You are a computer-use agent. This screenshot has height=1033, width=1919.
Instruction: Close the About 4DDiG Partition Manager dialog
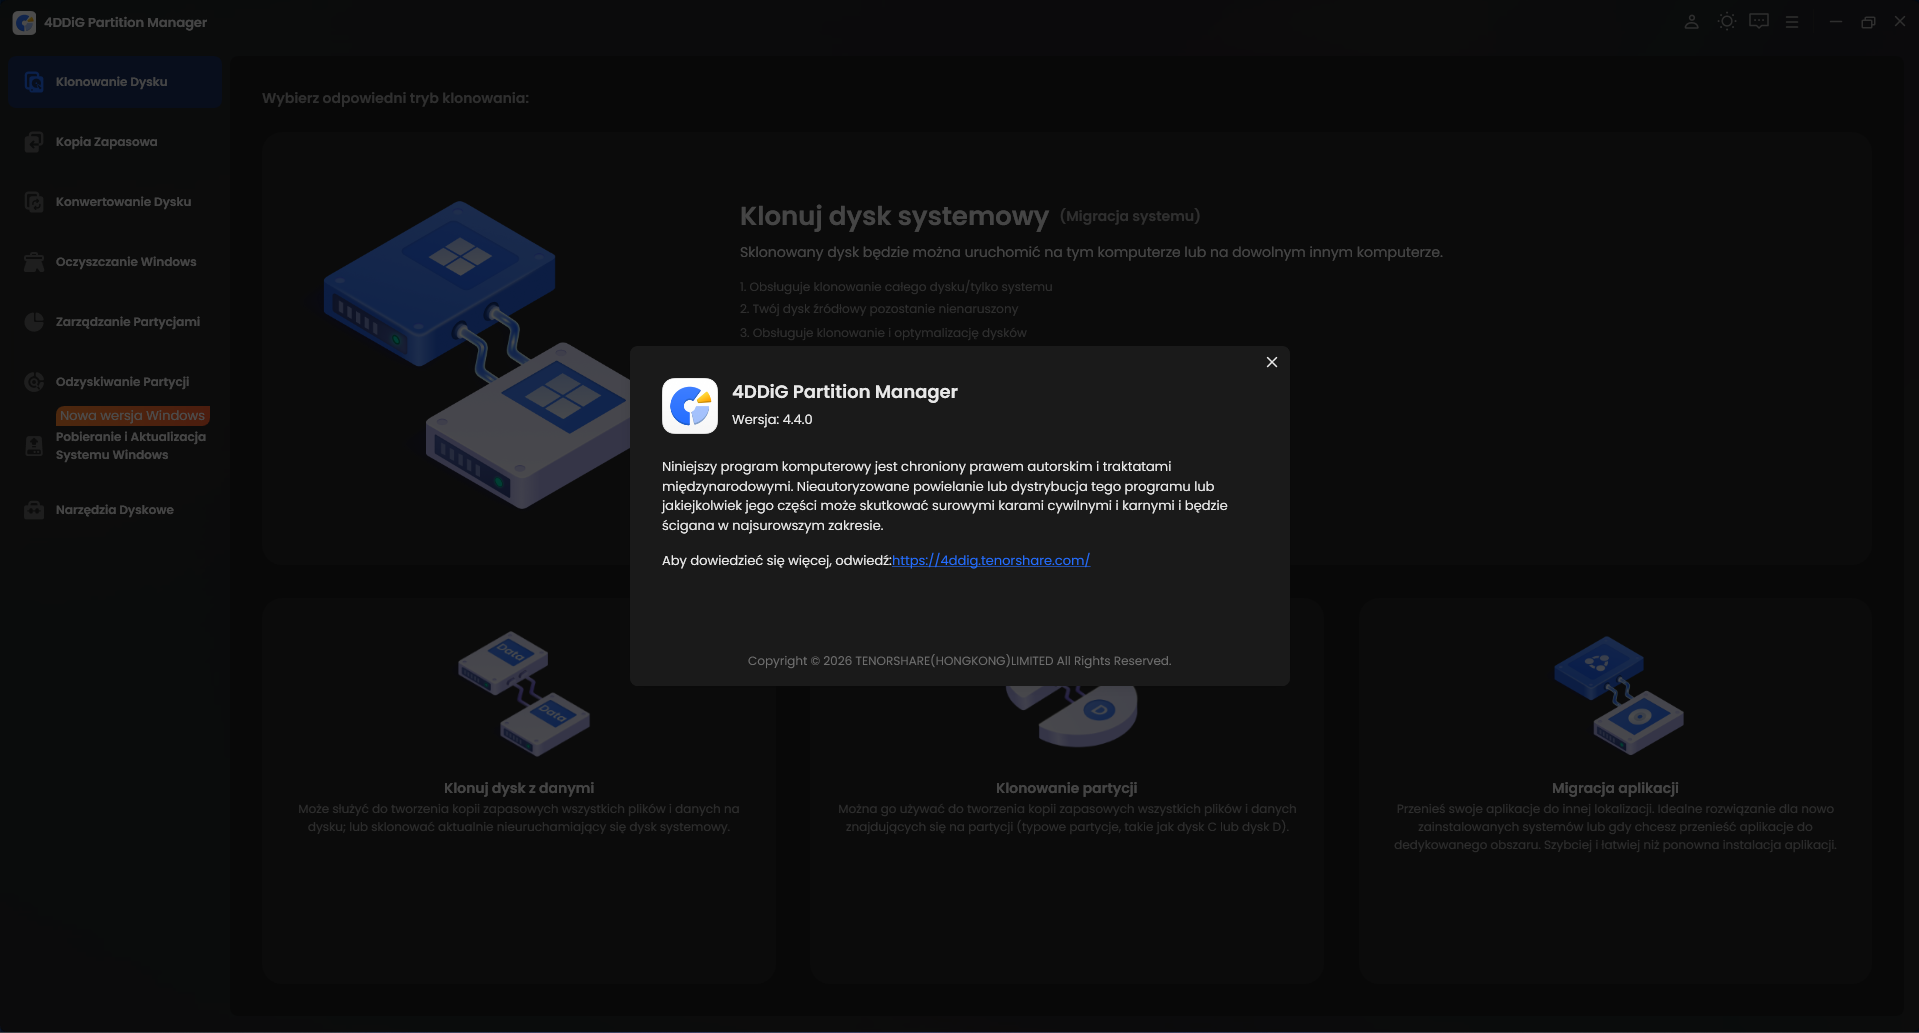click(x=1272, y=362)
